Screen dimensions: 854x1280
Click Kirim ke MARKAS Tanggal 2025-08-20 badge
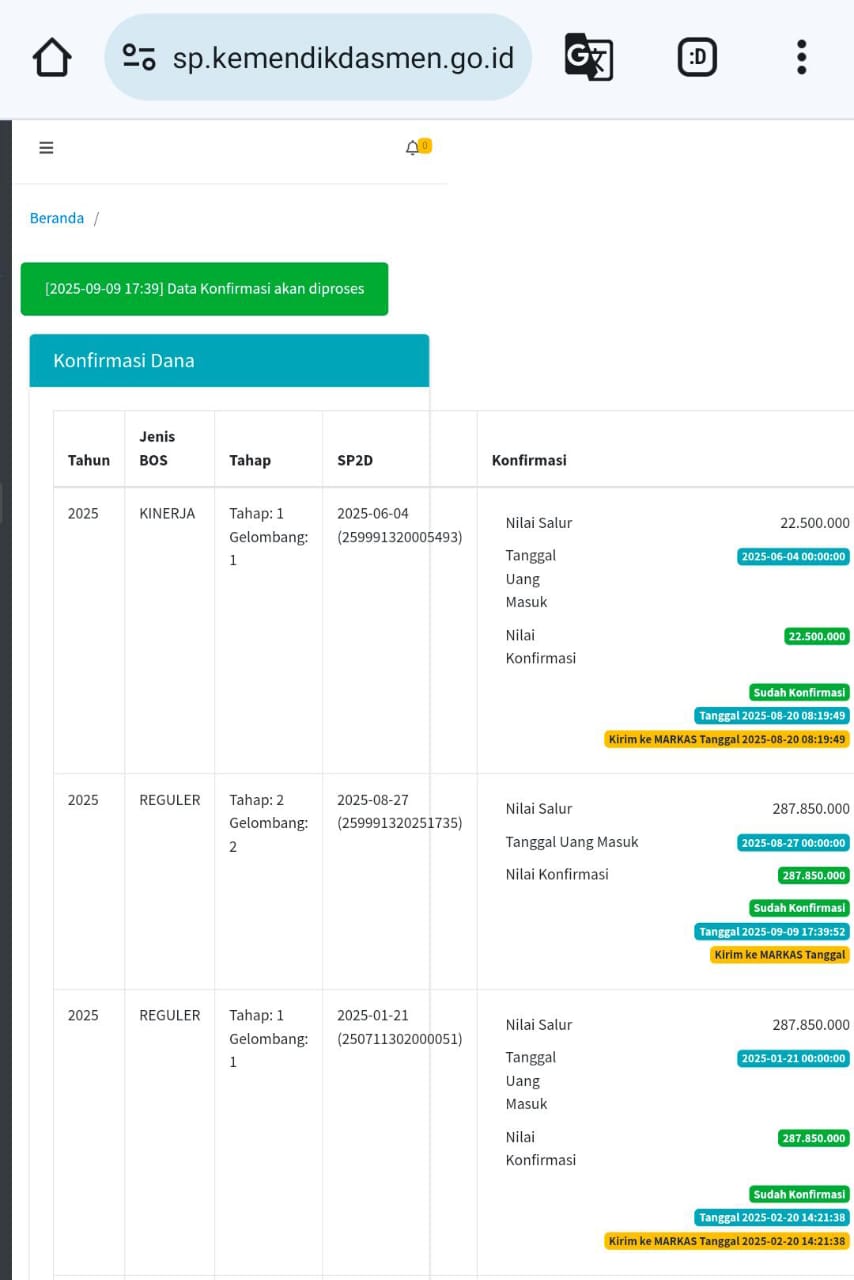click(727, 739)
